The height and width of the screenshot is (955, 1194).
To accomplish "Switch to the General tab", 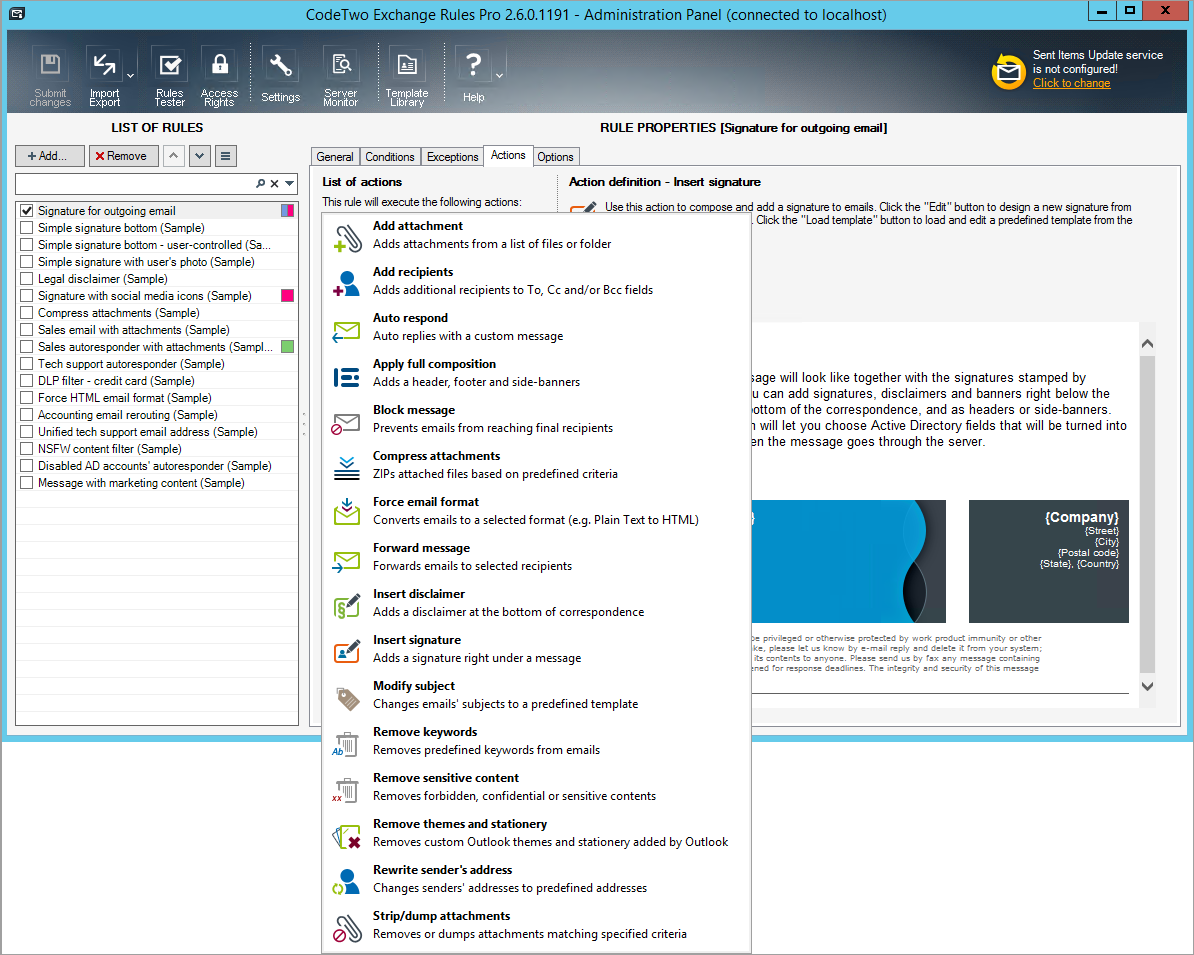I will (335, 157).
